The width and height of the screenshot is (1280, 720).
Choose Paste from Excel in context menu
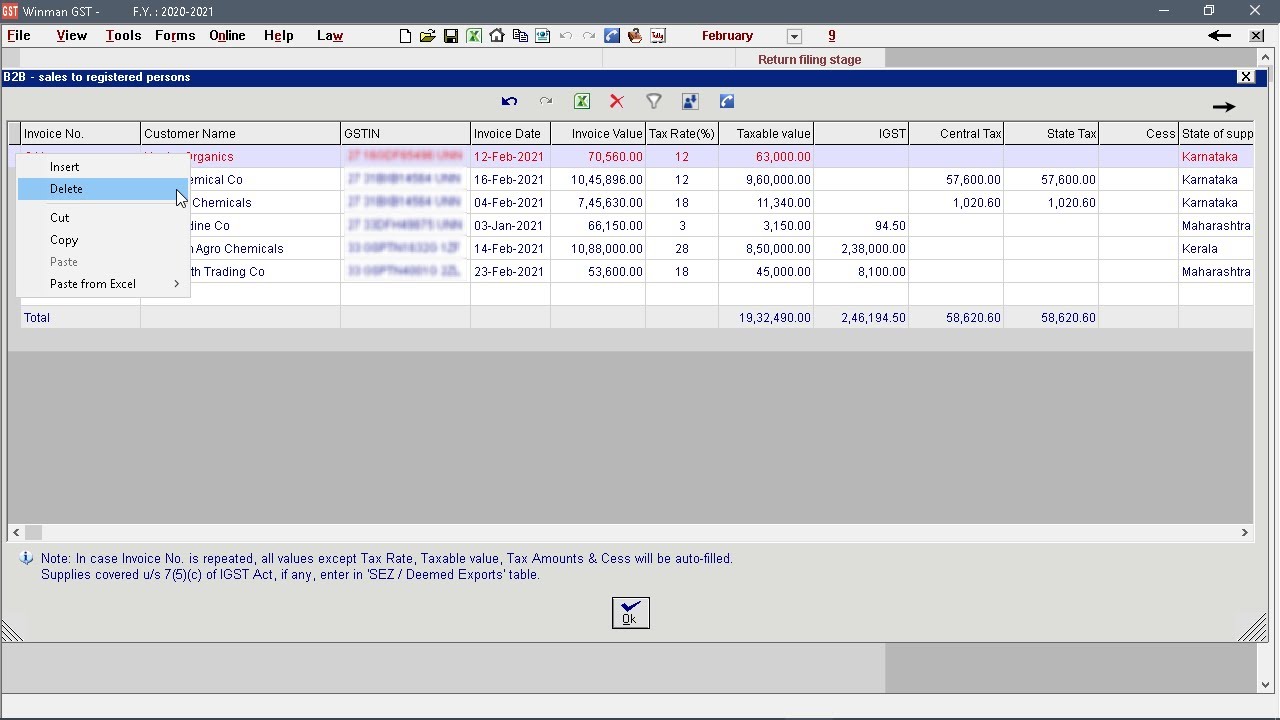[103, 284]
